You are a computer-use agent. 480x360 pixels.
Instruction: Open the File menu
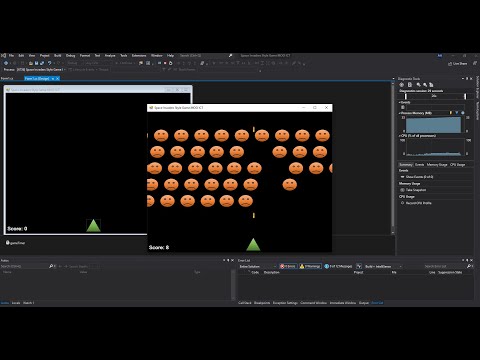pyautogui.click(x=11, y=55)
